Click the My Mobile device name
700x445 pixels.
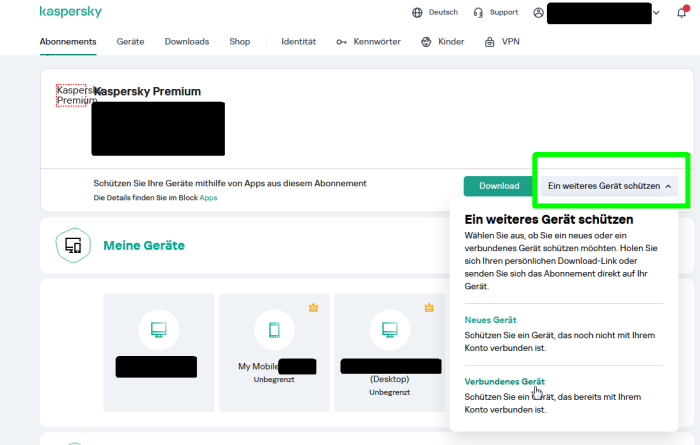[258, 366]
